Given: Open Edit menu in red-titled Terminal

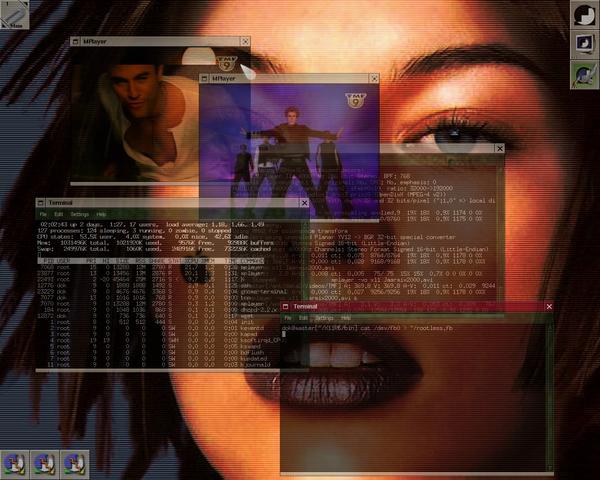Looking at the screenshot, I should [303, 318].
